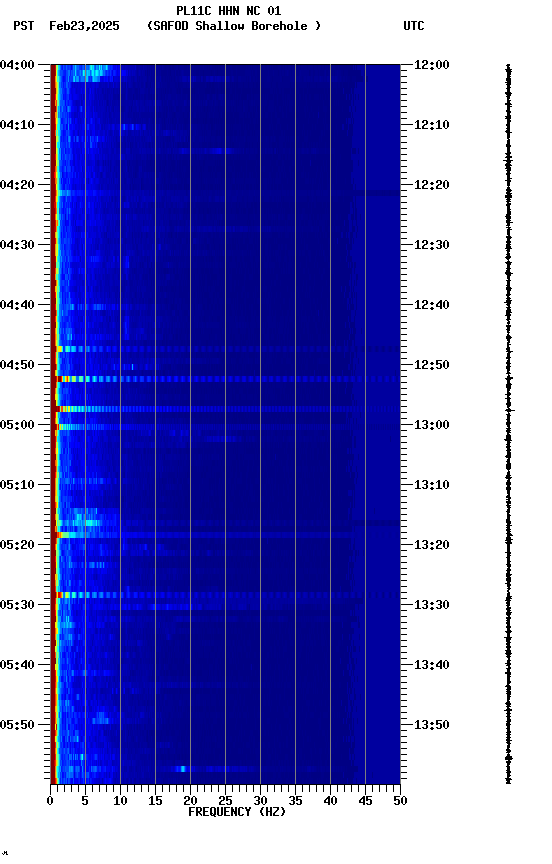Click the 12:20 UTC time label
The height and width of the screenshot is (864, 552).
432,185
